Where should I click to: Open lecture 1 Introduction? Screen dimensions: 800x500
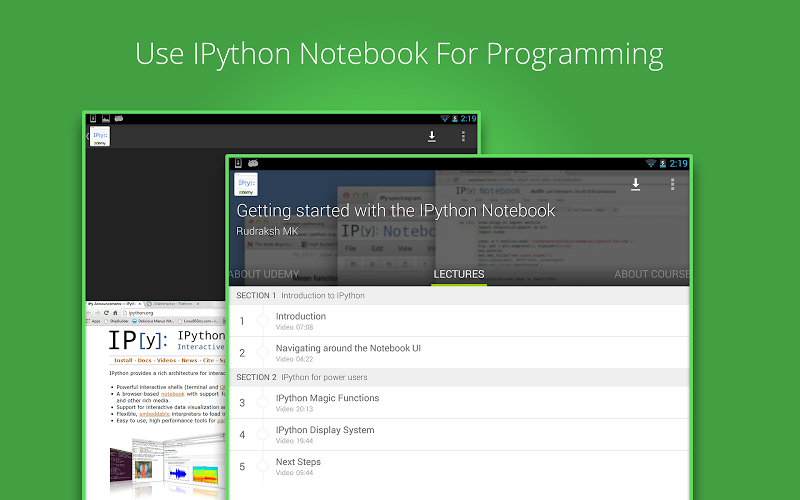(x=460, y=321)
